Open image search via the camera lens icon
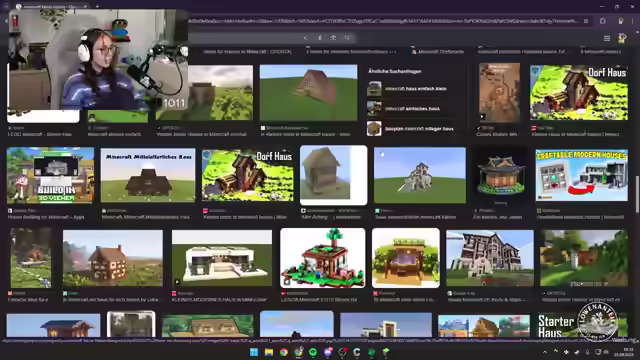The image size is (640, 360). (x=333, y=38)
